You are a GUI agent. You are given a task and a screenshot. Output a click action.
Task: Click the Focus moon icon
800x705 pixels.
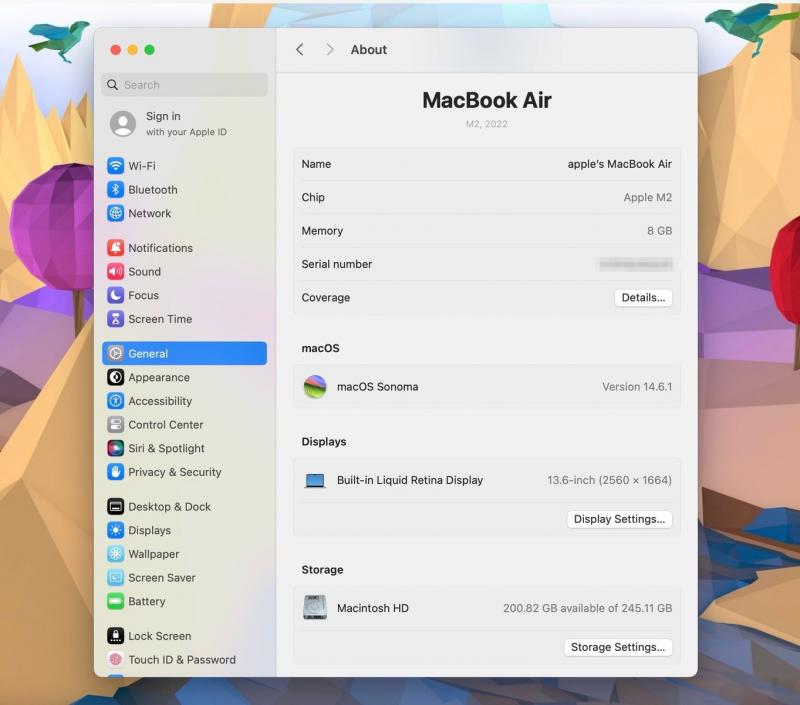tap(116, 295)
